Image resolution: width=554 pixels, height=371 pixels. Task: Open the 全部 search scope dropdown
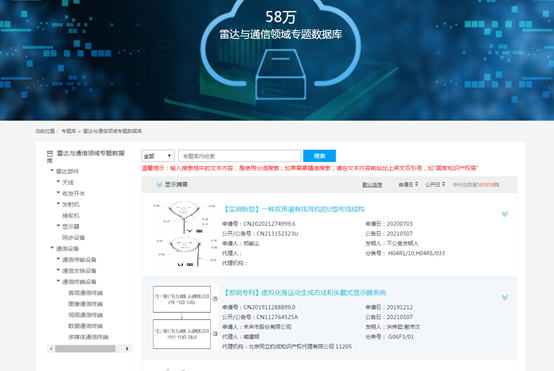[x=158, y=156]
